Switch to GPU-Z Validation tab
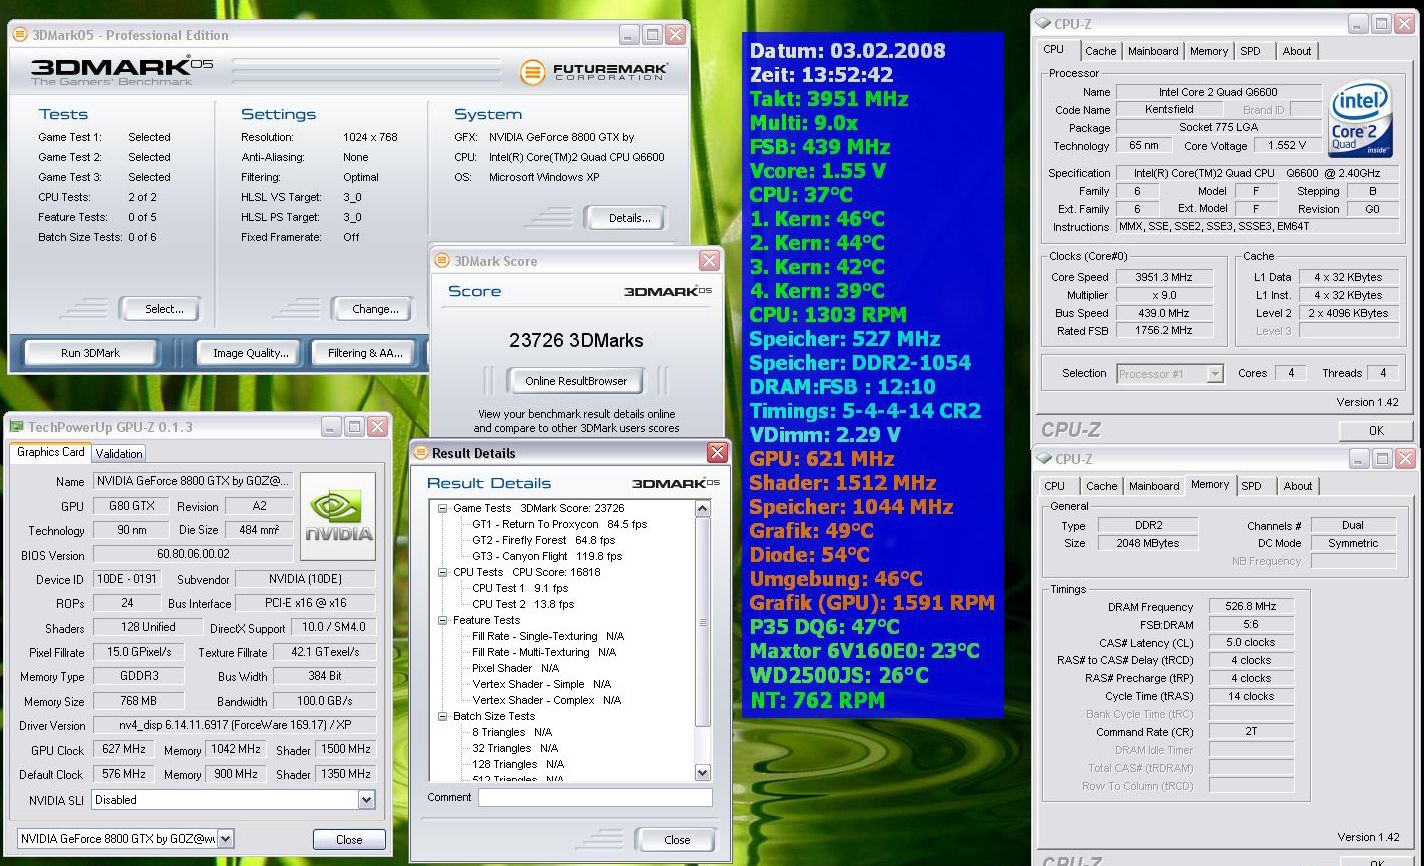This screenshot has width=1424, height=866. (120, 453)
